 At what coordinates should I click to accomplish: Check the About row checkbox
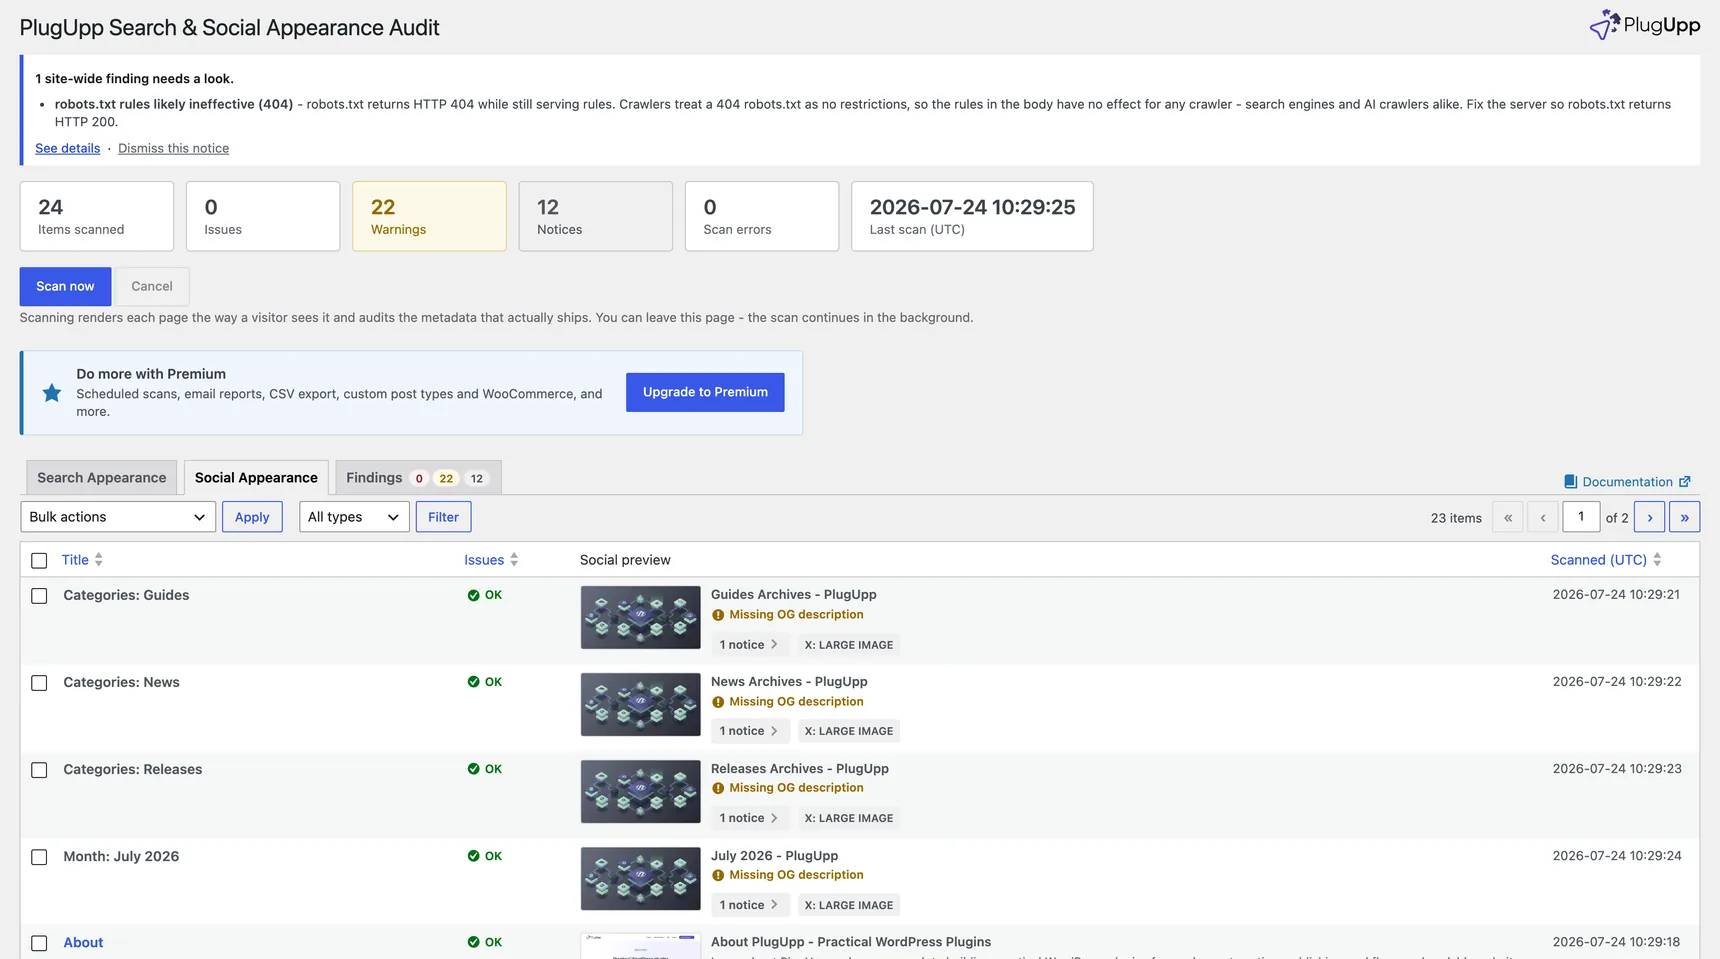39,943
